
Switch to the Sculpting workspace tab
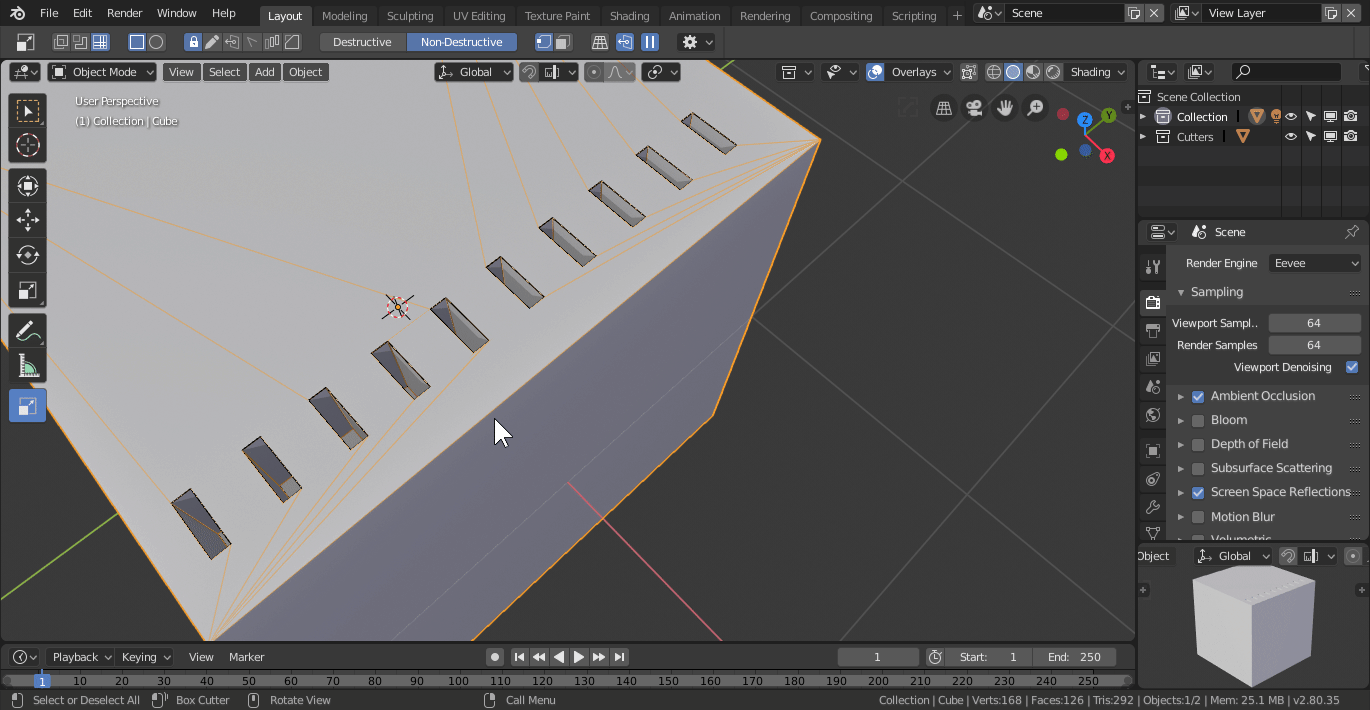[410, 16]
